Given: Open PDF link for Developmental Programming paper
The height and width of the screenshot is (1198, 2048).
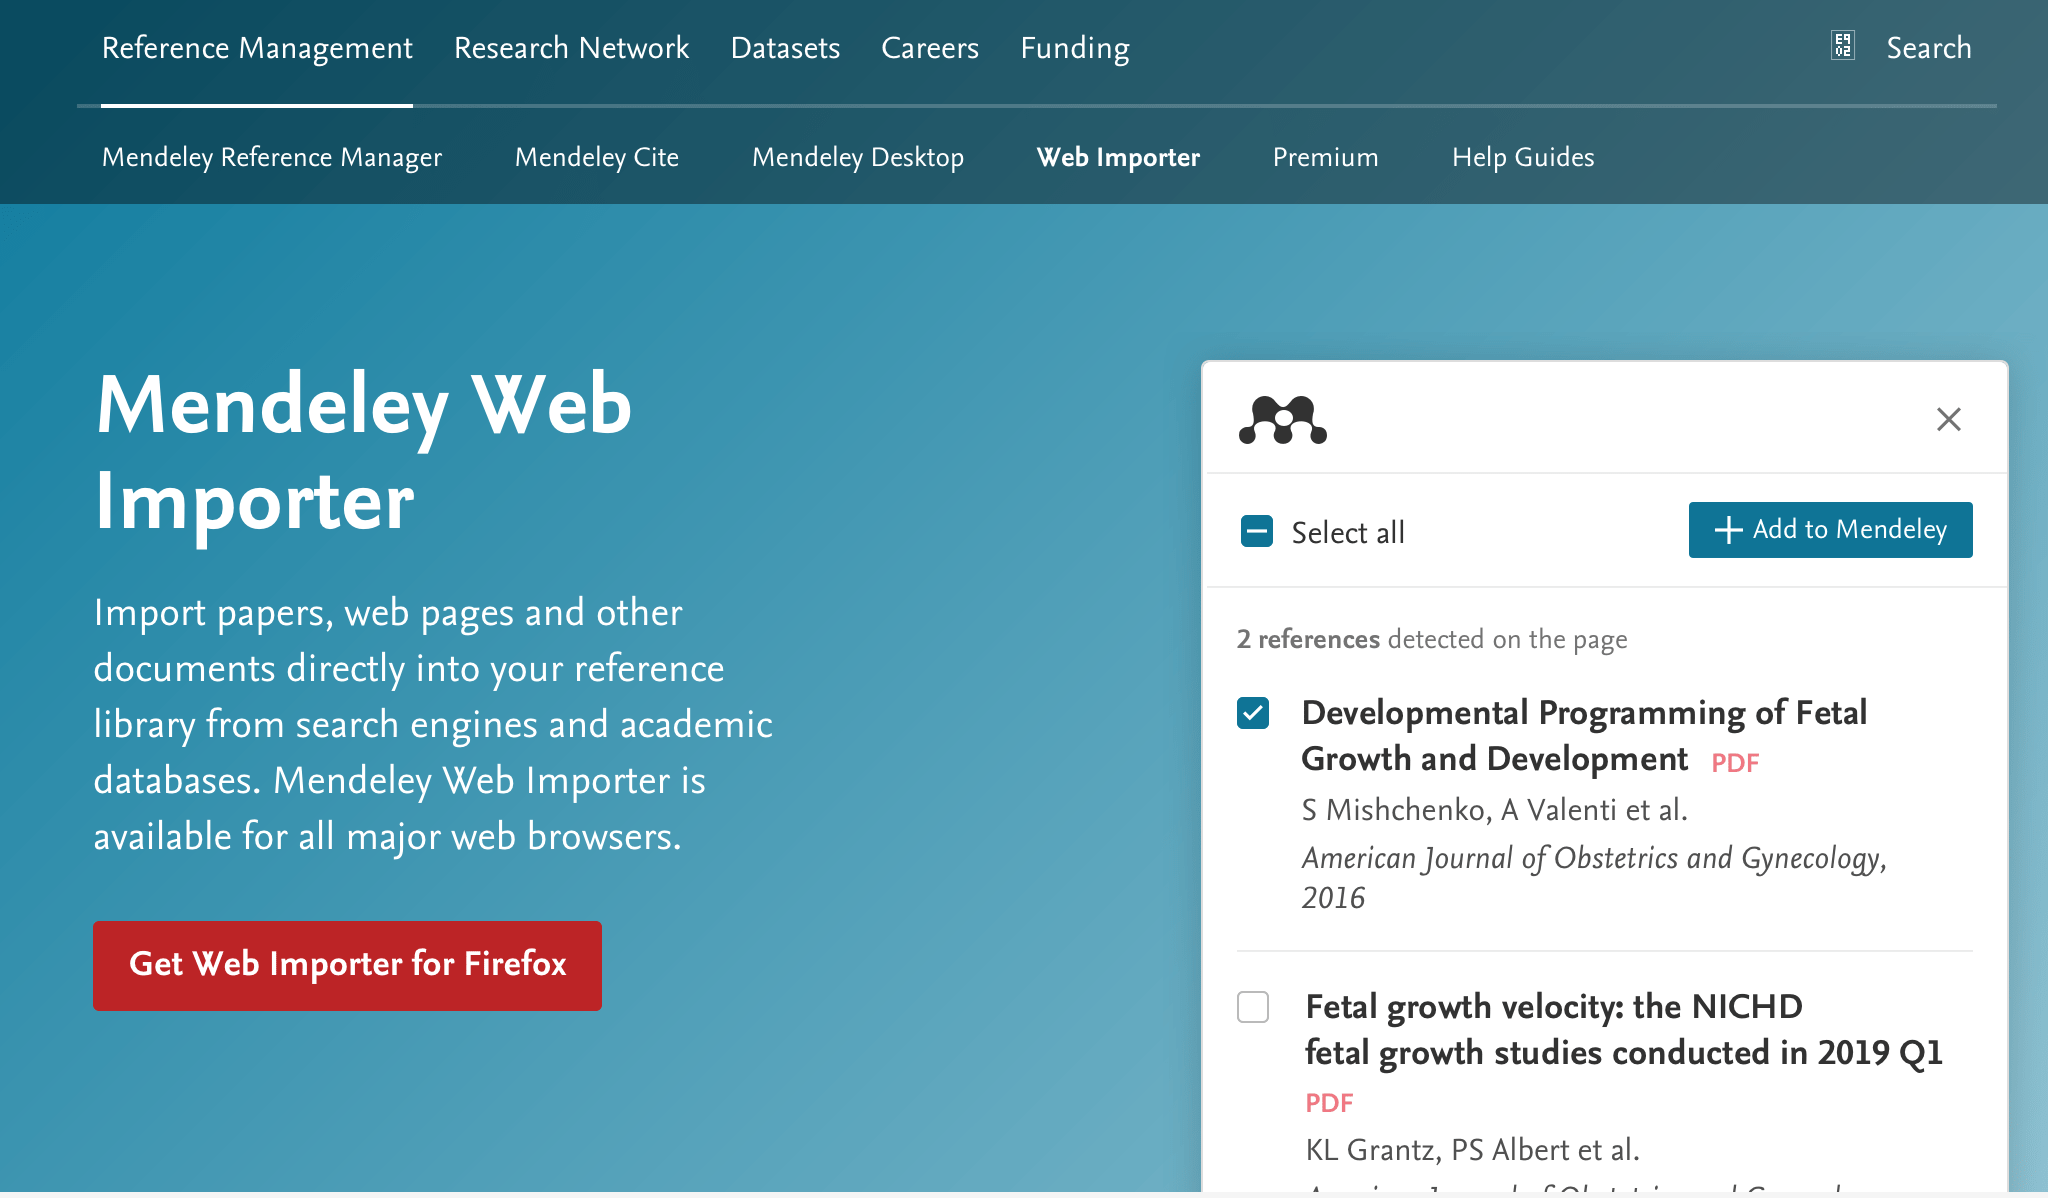Looking at the screenshot, I should 1734,763.
